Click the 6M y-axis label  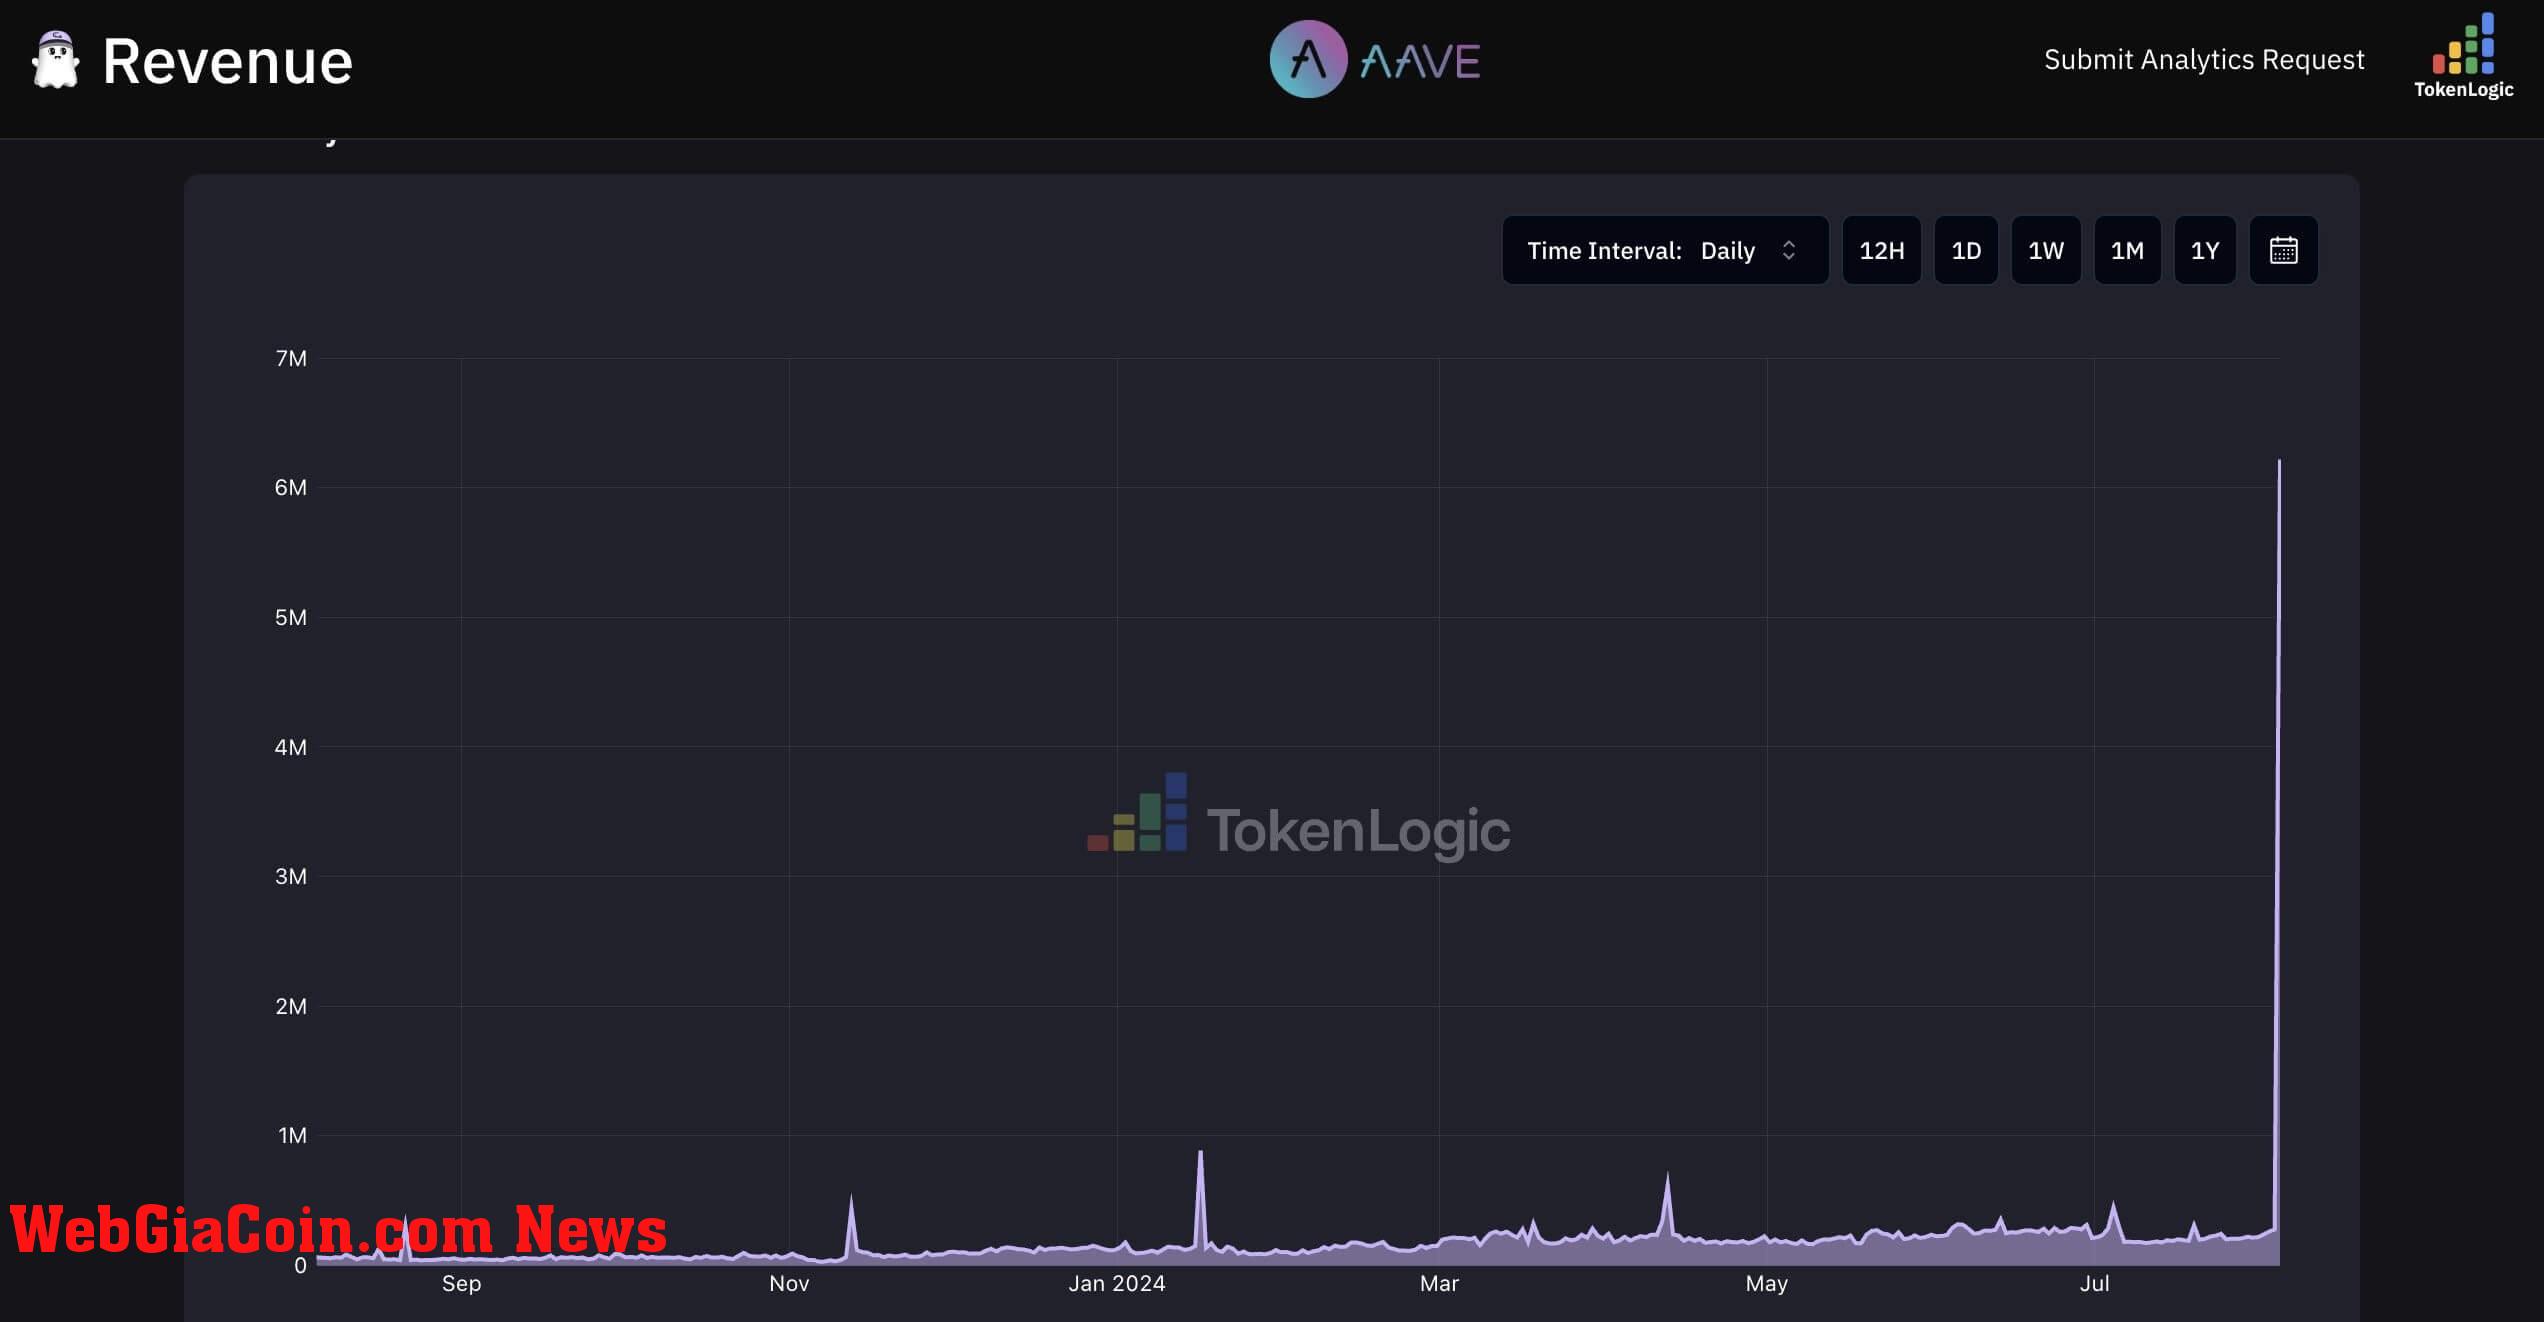[291, 487]
